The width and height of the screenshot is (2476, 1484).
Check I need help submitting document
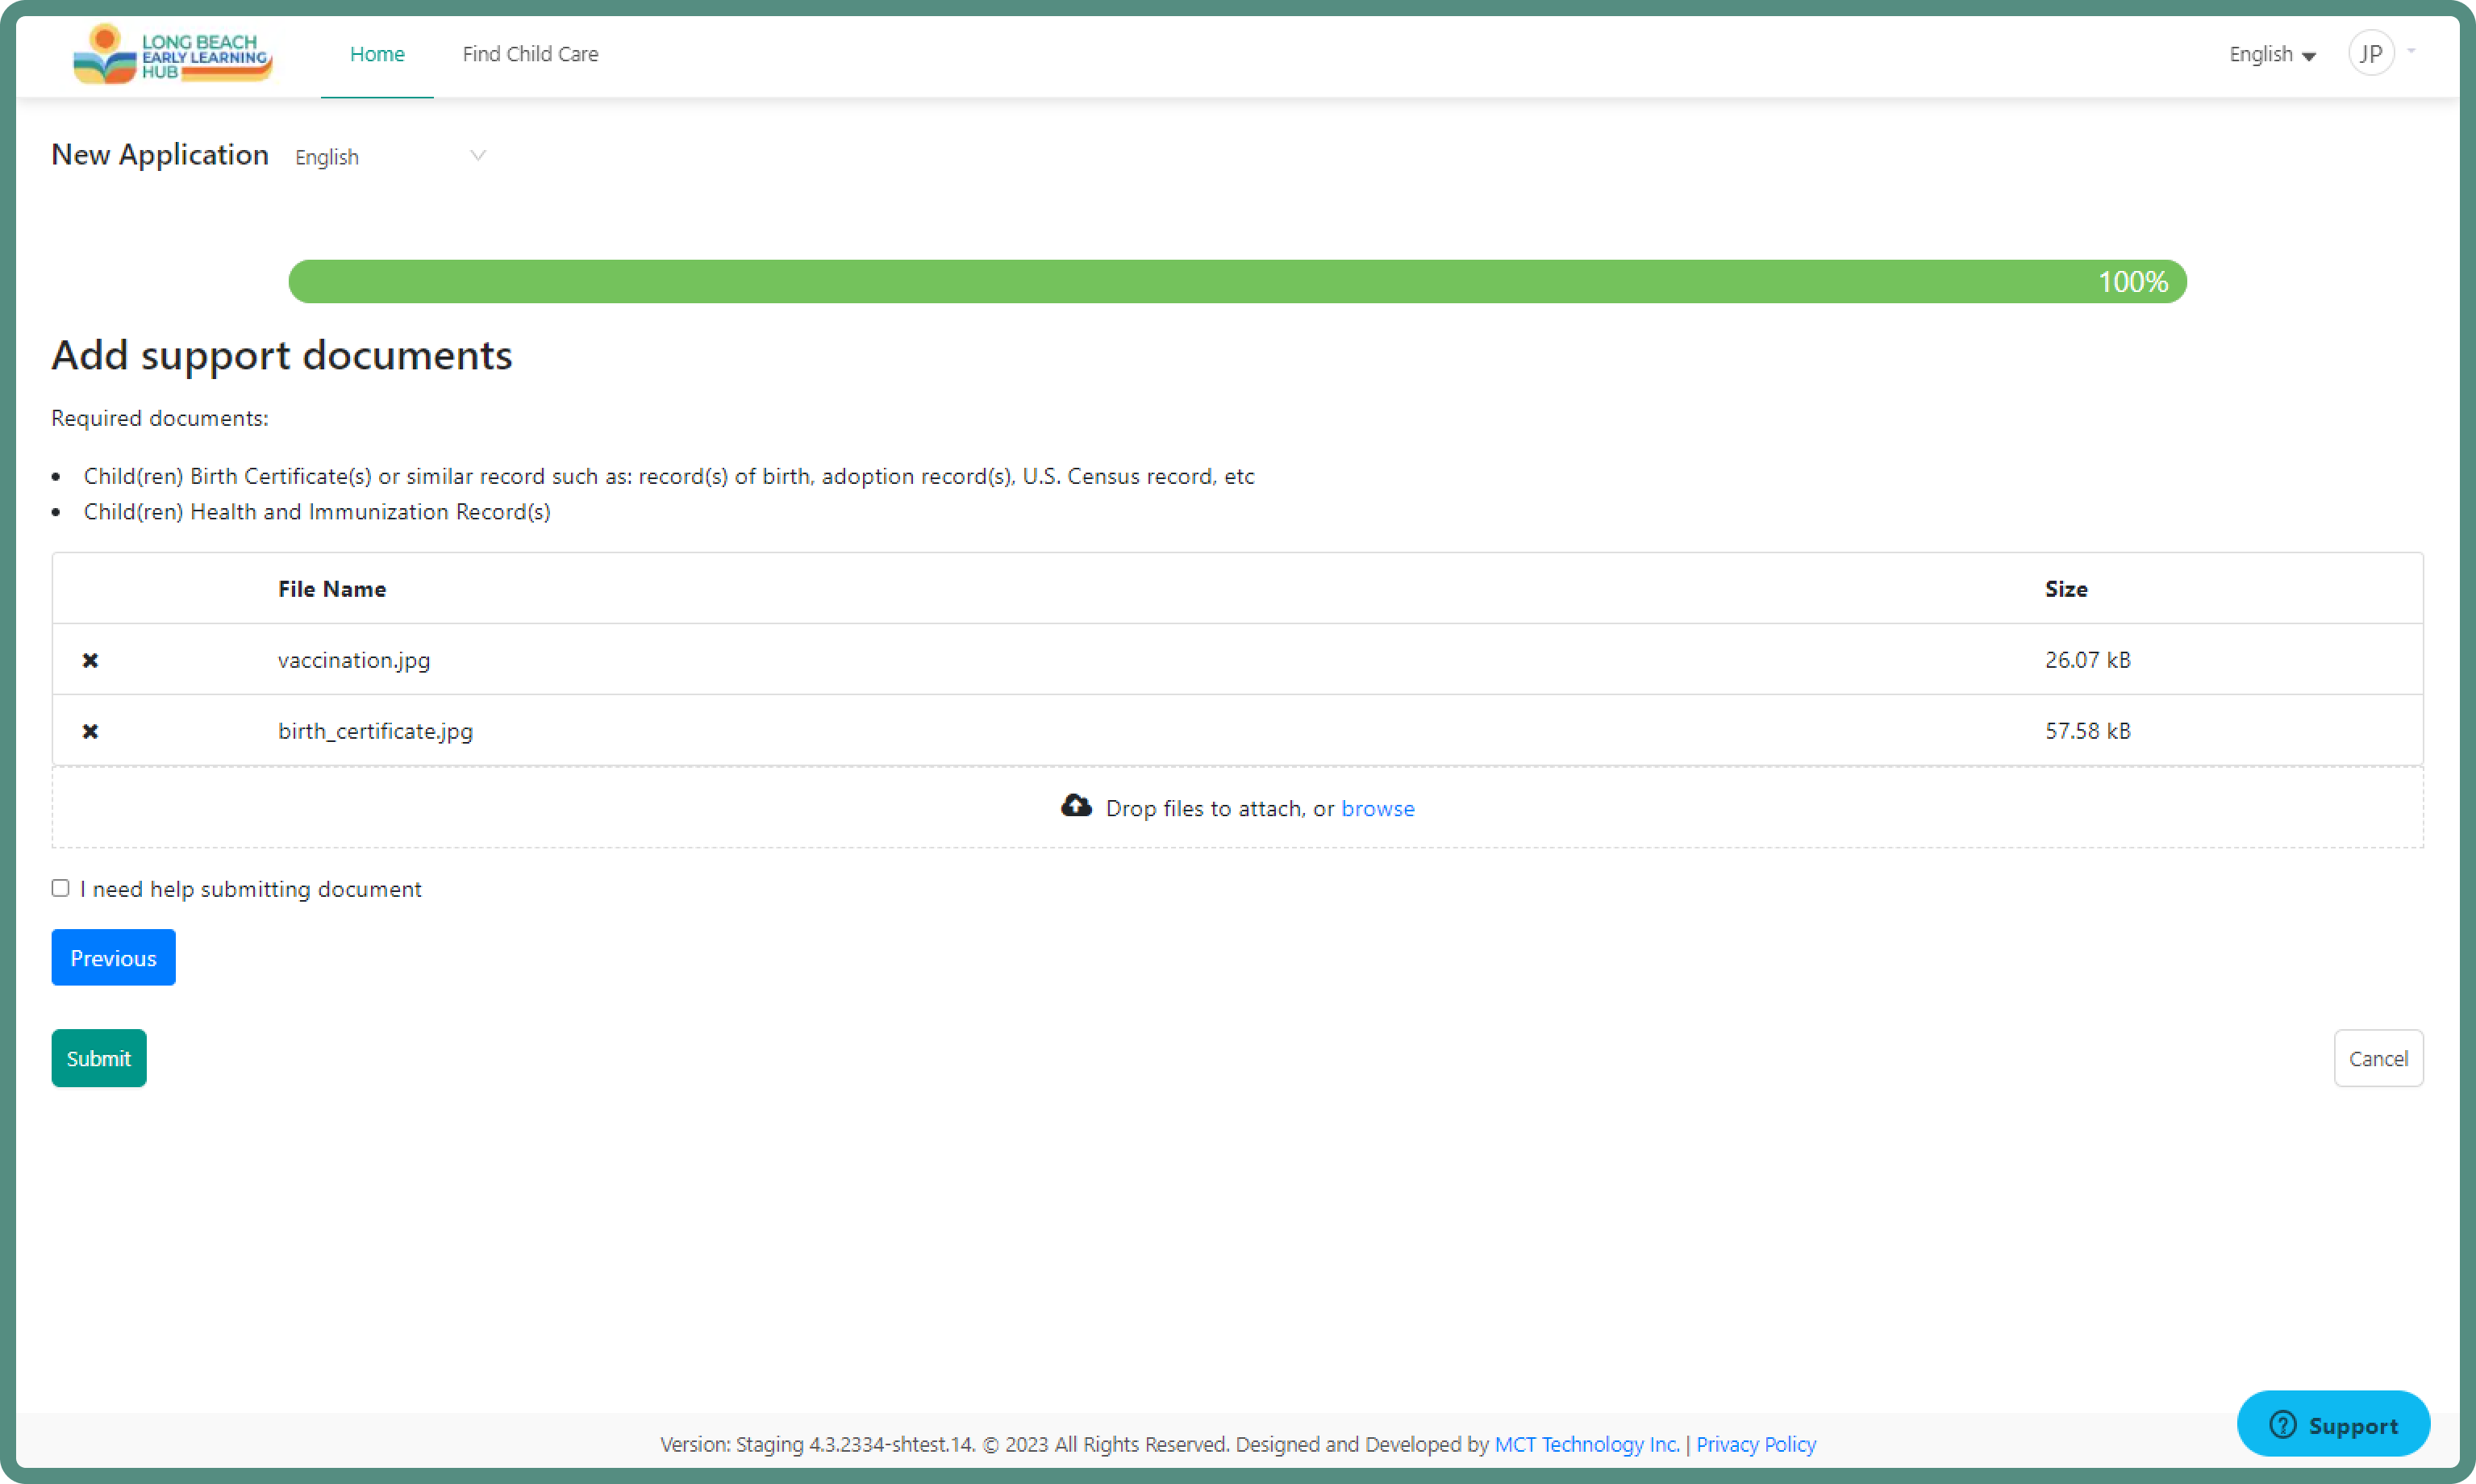[x=60, y=888]
